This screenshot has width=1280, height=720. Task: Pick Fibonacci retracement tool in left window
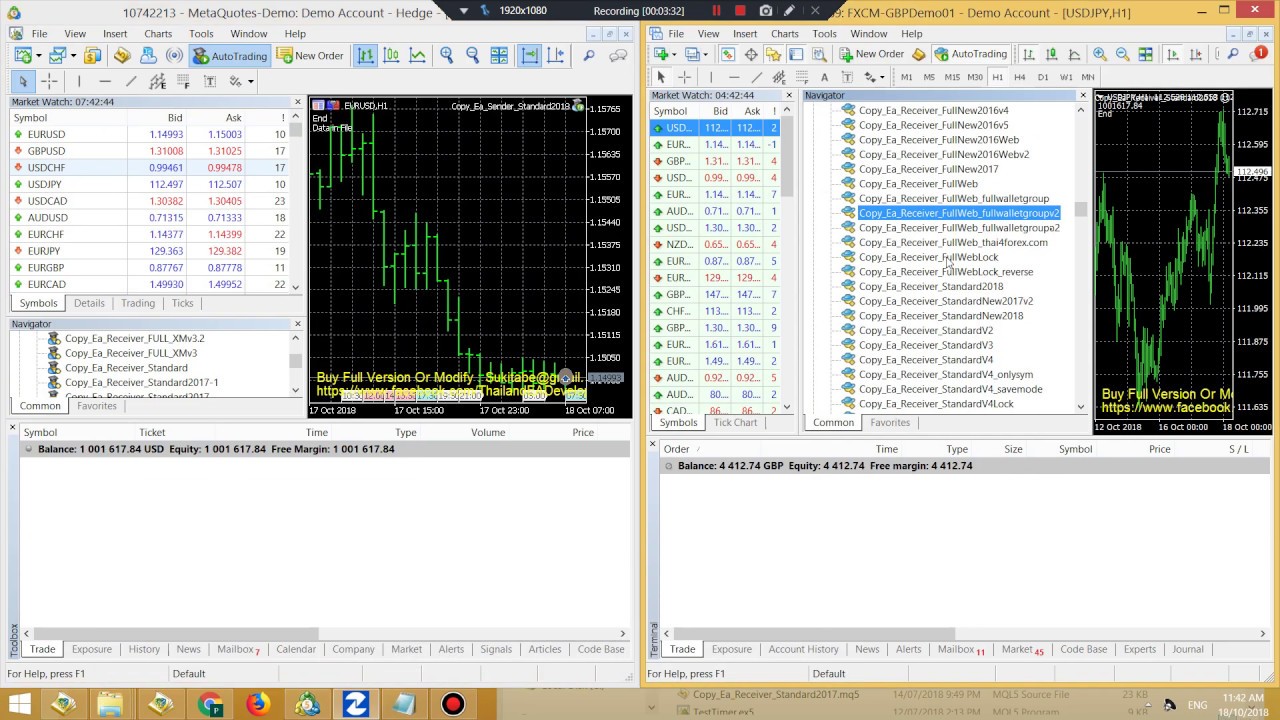tap(183, 81)
